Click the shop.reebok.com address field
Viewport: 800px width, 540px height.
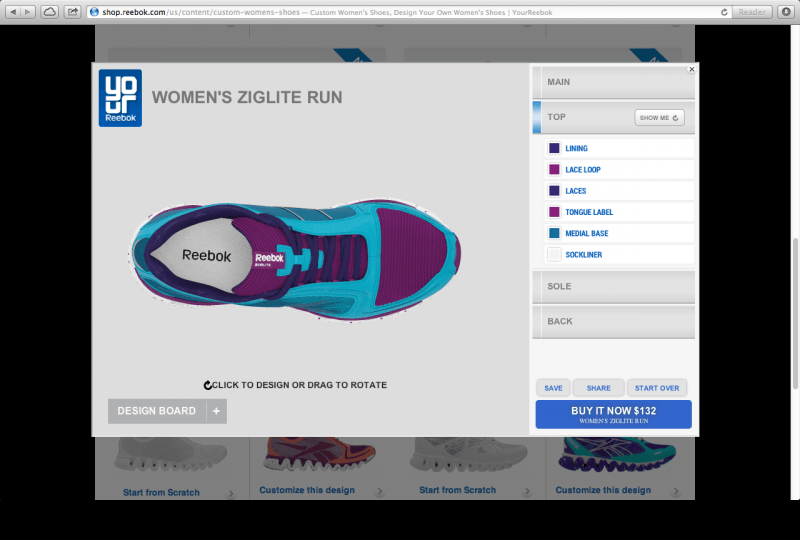(406, 12)
